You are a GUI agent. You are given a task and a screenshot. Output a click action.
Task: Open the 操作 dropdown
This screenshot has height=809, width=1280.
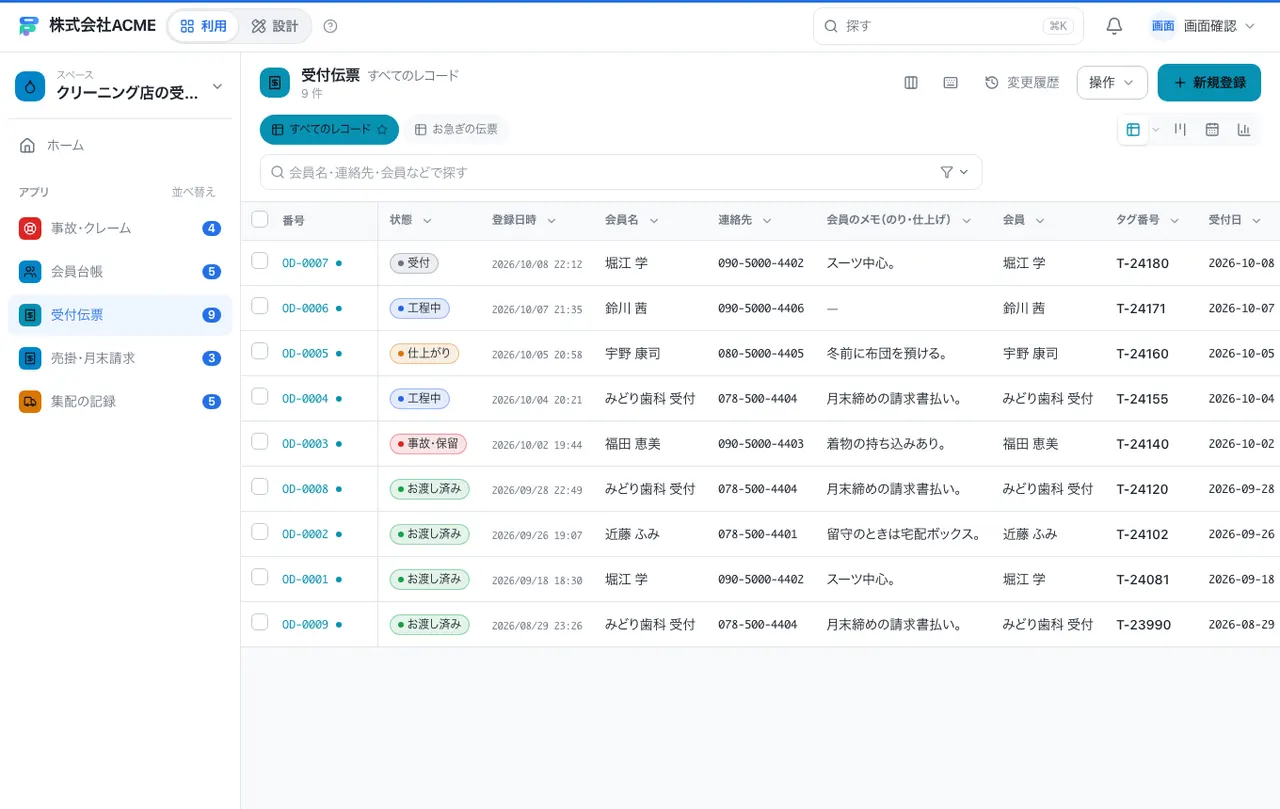[x=1112, y=83]
